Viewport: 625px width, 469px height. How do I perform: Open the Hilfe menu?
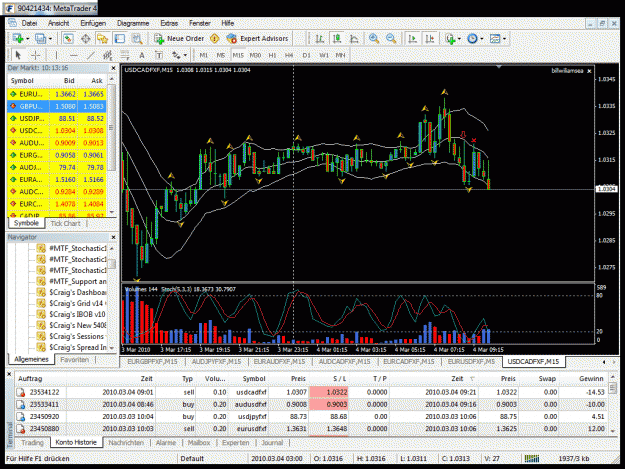click(228, 23)
